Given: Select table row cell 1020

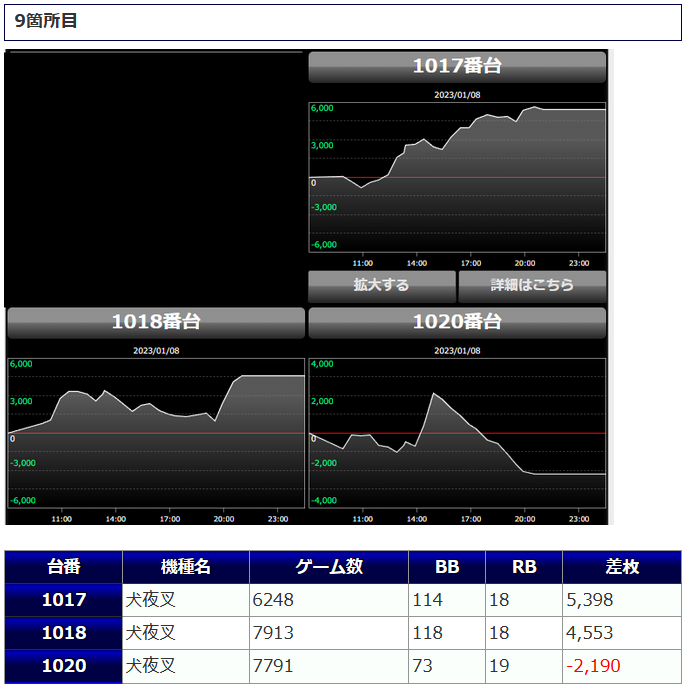Looking at the screenshot, I should click(x=64, y=666).
